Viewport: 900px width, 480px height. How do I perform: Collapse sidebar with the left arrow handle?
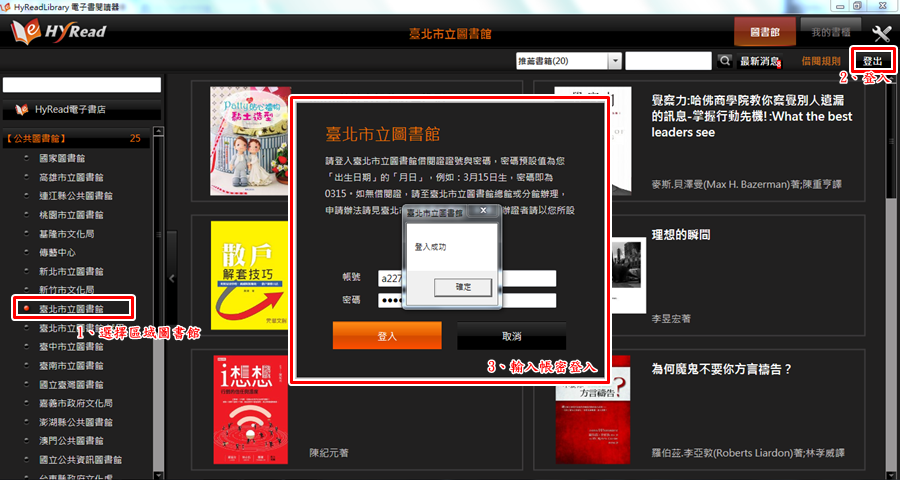[x=171, y=278]
